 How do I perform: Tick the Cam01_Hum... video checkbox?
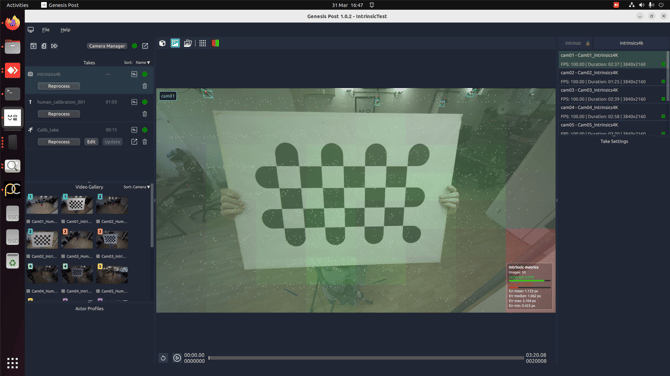point(29,221)
